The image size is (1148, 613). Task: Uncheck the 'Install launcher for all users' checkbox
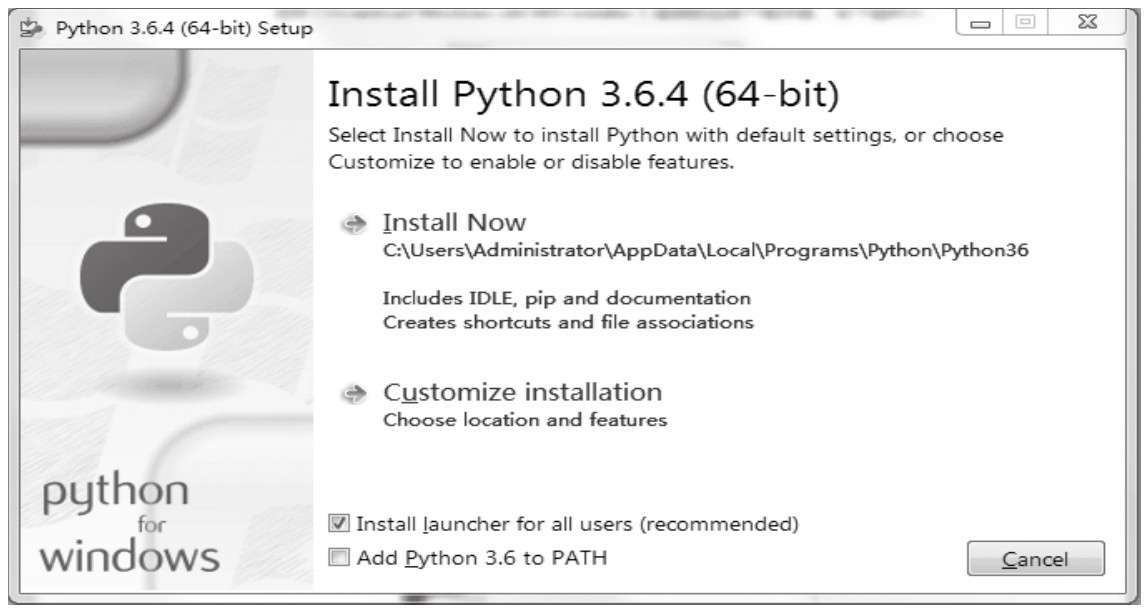[x=340, y=523]
